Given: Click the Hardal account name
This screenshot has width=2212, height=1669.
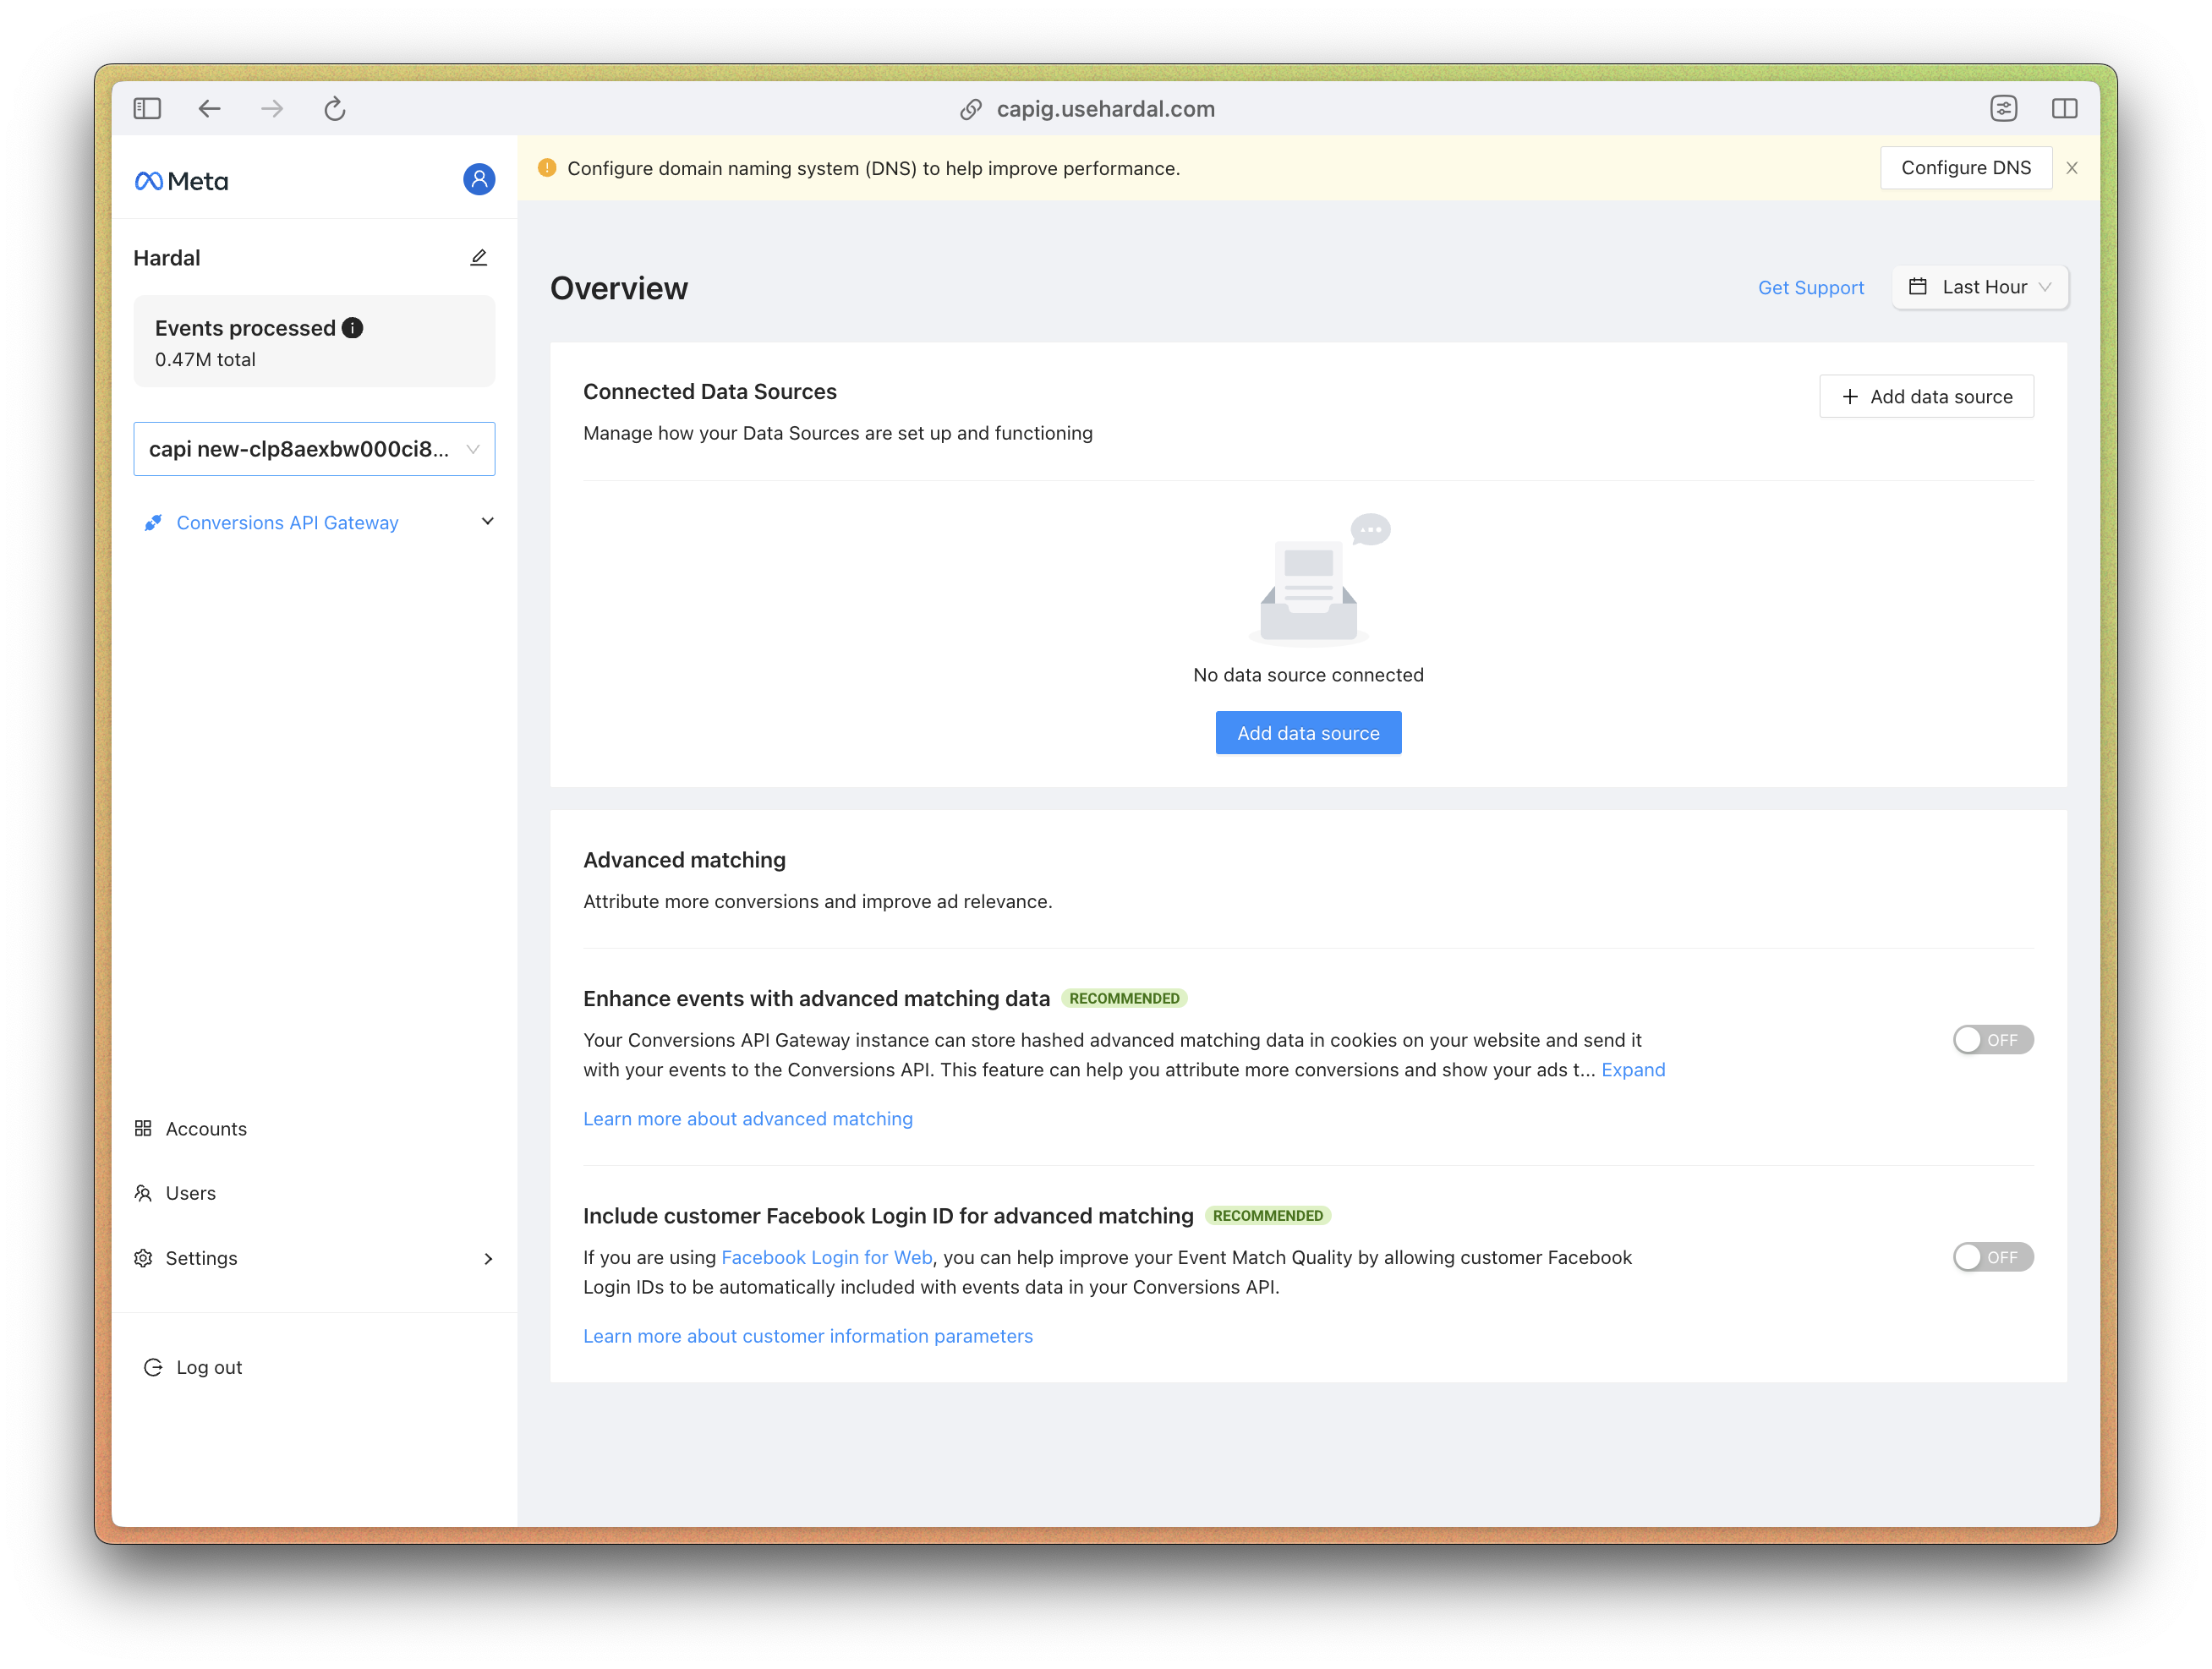Looking at the screenshot, I should [167, 258].
